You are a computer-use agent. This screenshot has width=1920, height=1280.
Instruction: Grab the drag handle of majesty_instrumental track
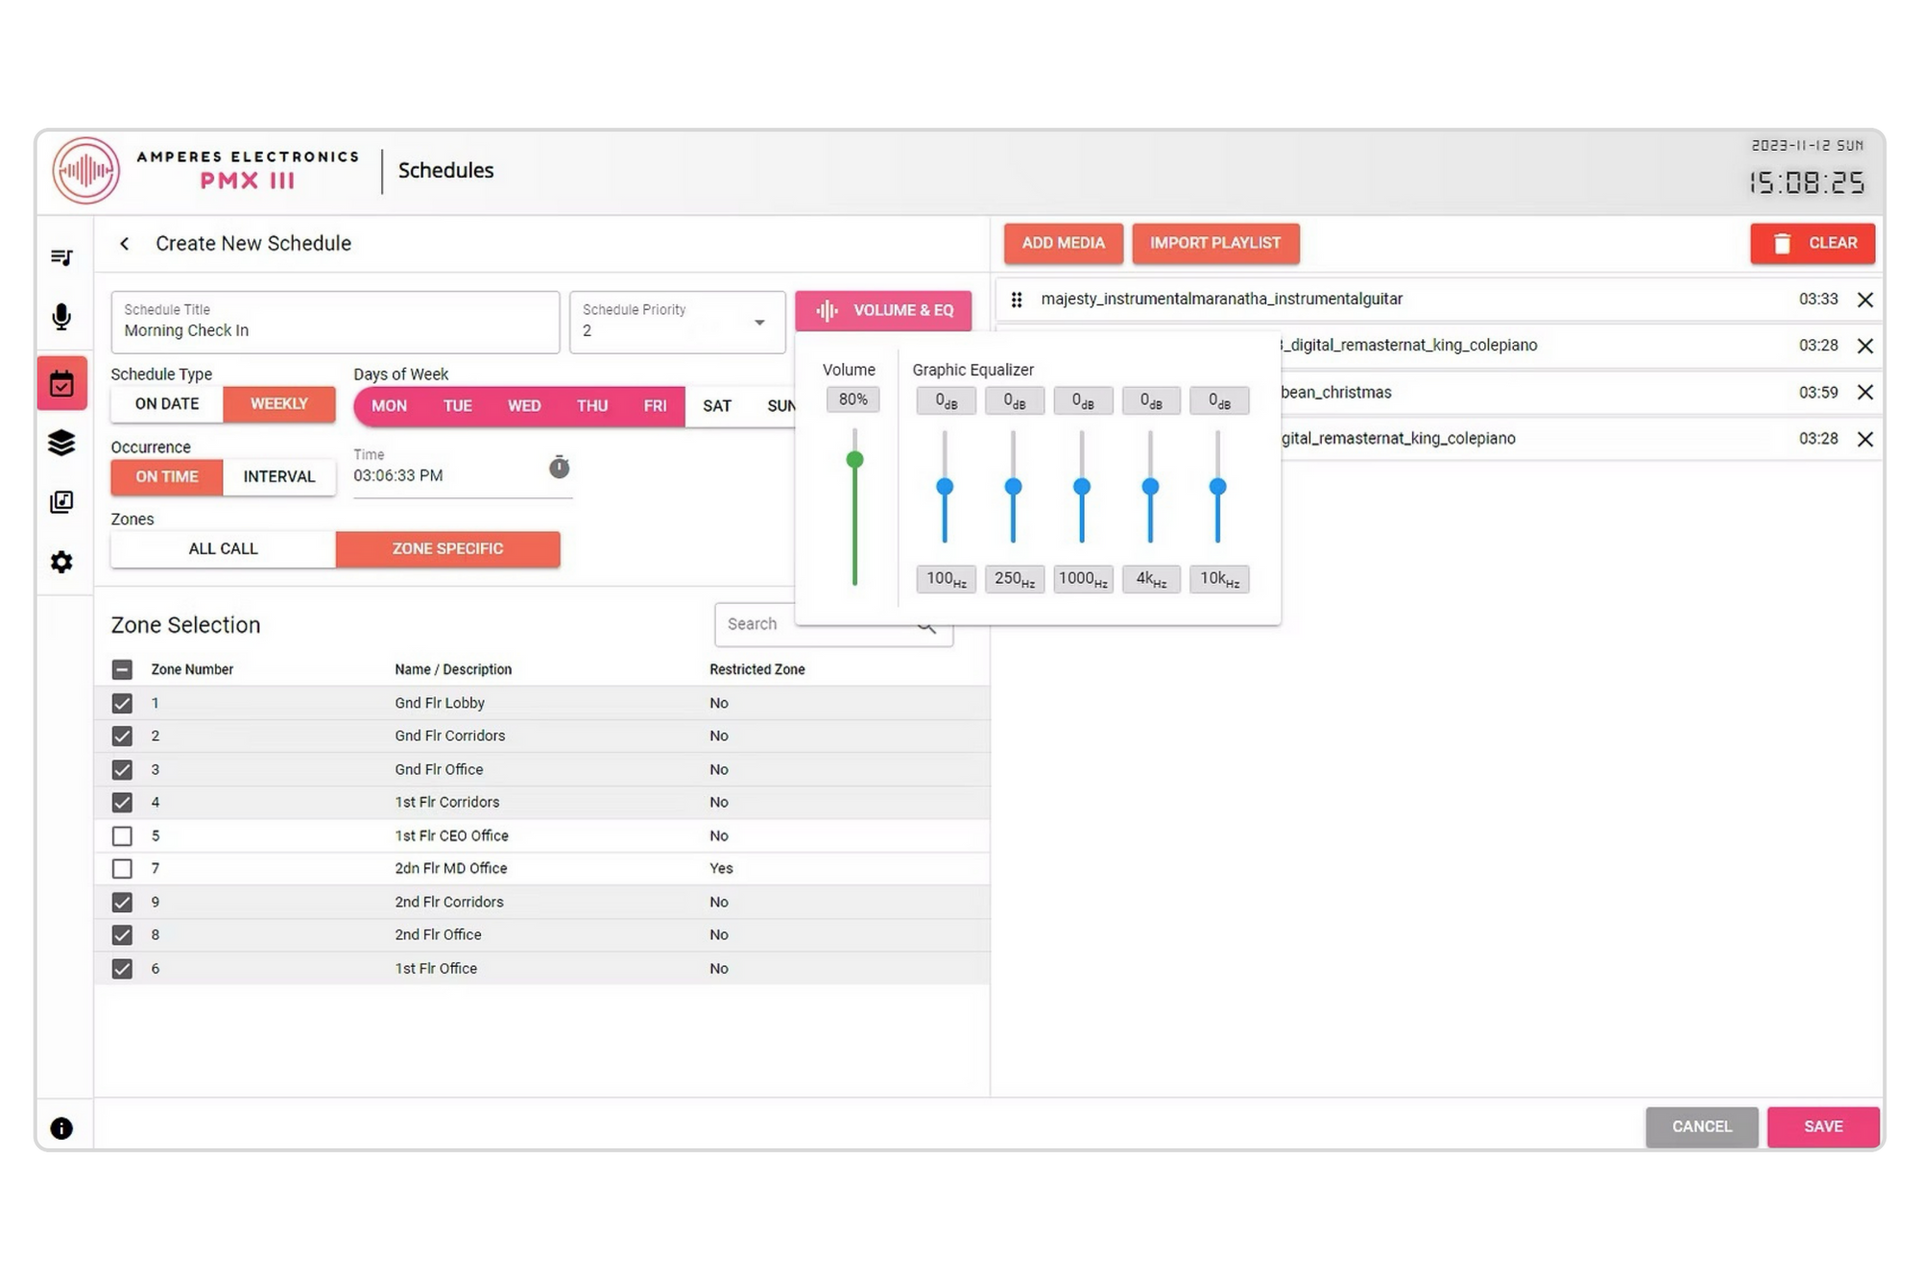click(1016, 299)
